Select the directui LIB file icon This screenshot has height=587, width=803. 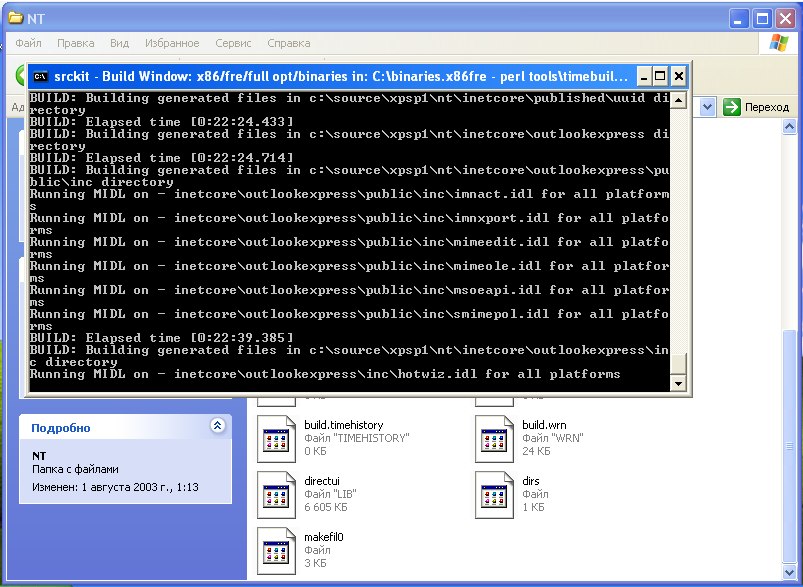(x=277, y=495)
